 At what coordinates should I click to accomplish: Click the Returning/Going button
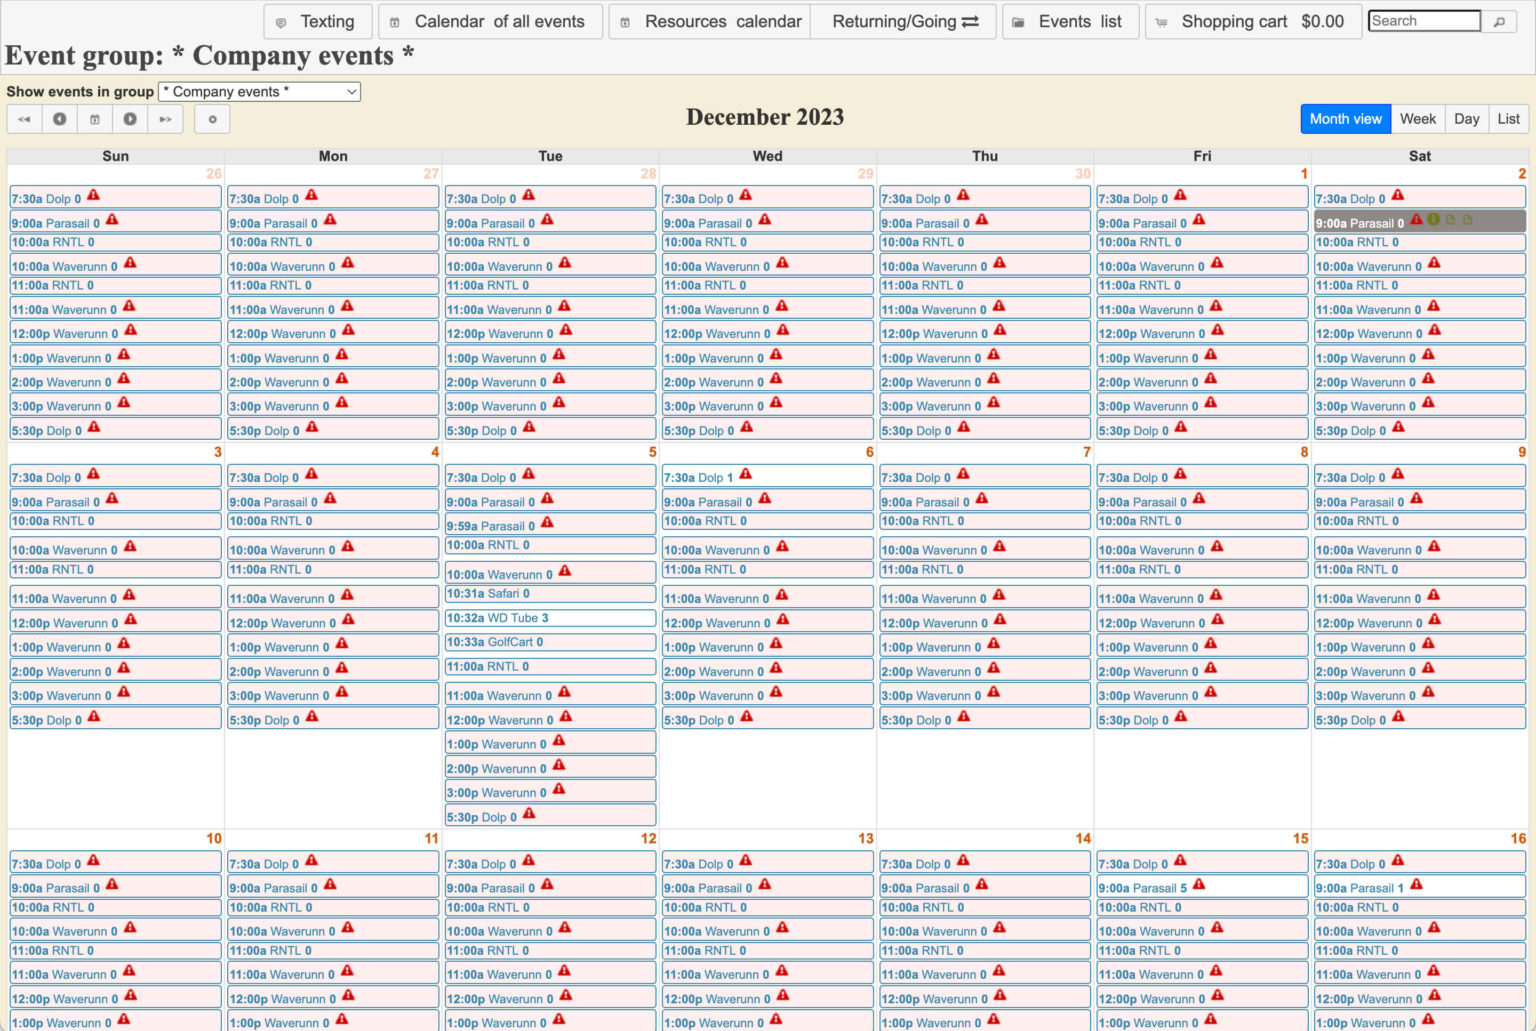click(902, 20)
